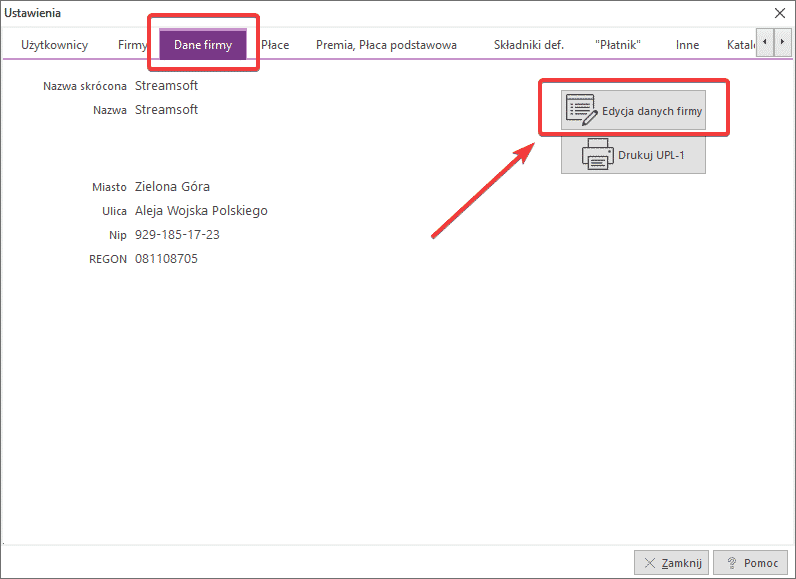This screenshot has height=579, width=796.
Task: Click the Zamknij button
Action: click(x=672, y=563)
